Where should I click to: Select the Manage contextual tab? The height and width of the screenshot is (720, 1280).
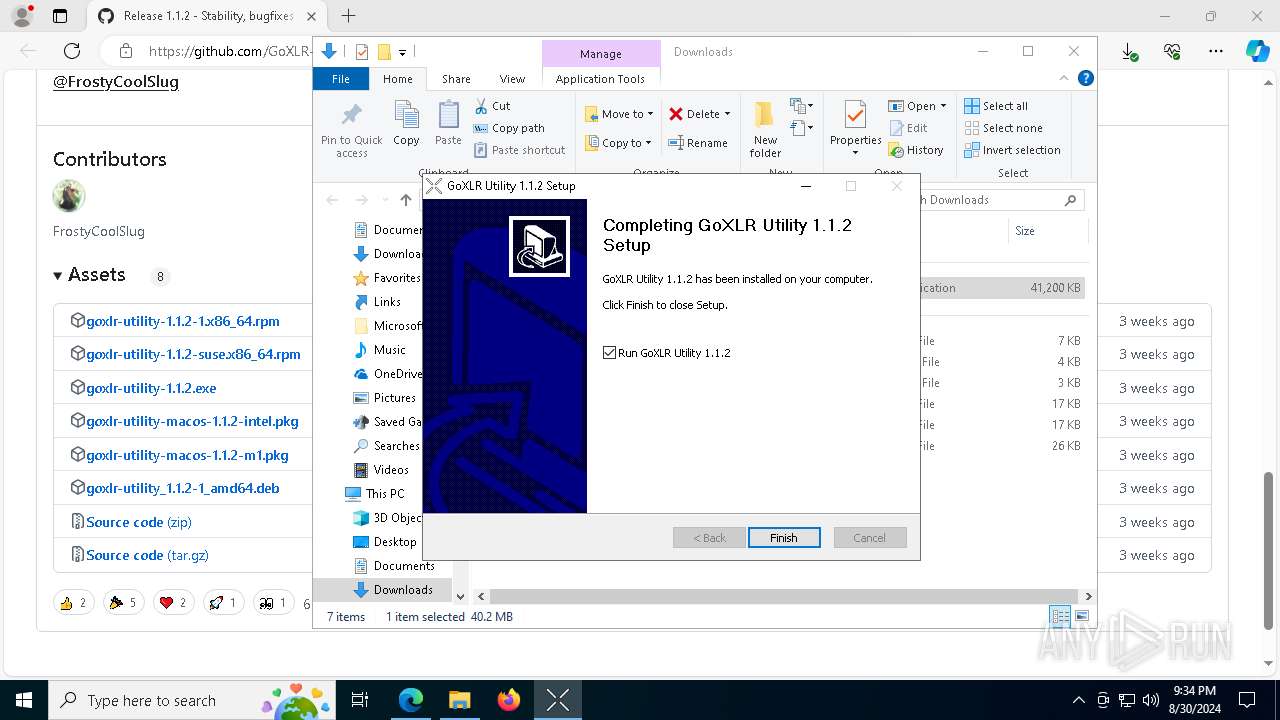[x=601, y=54]
